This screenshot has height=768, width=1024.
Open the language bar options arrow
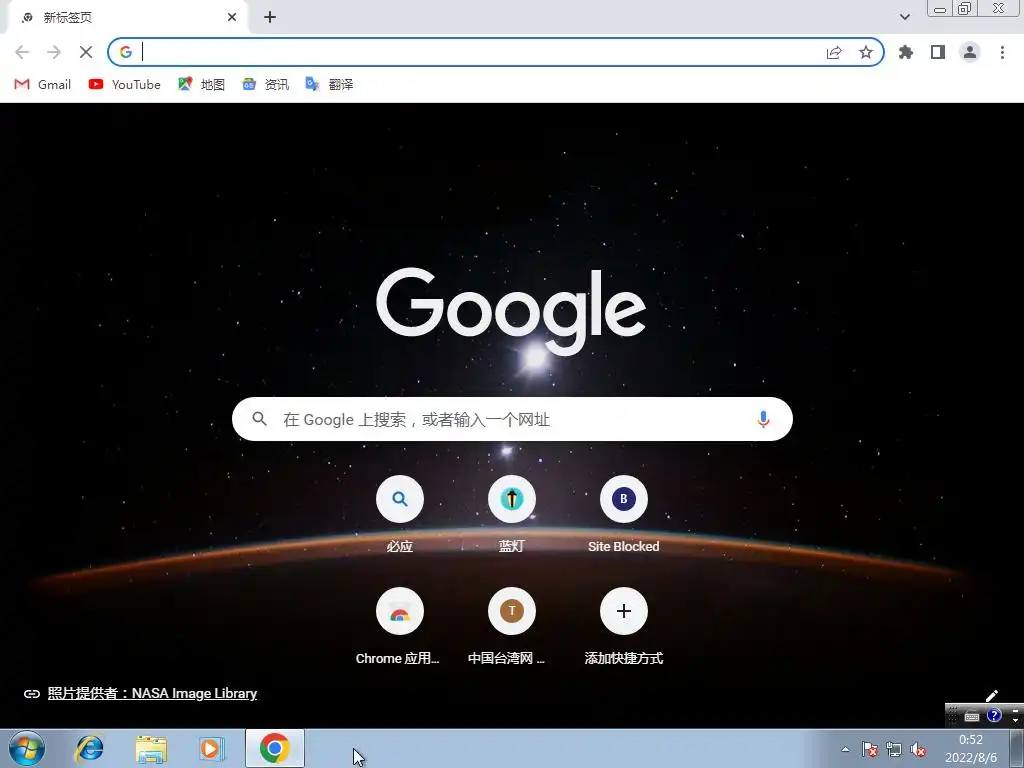(x=1016, y=718)
